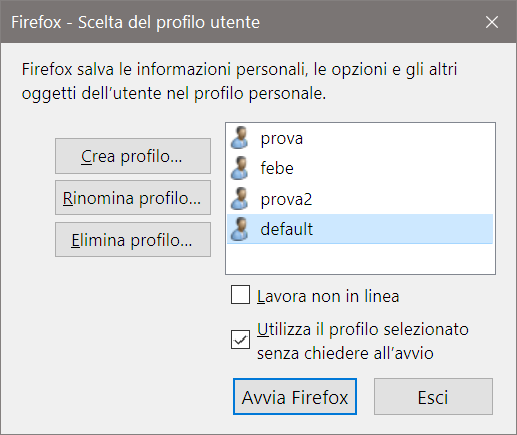517x435 pixels.
Task: Select the prova profile name
Action: click(x=282, y=139)
